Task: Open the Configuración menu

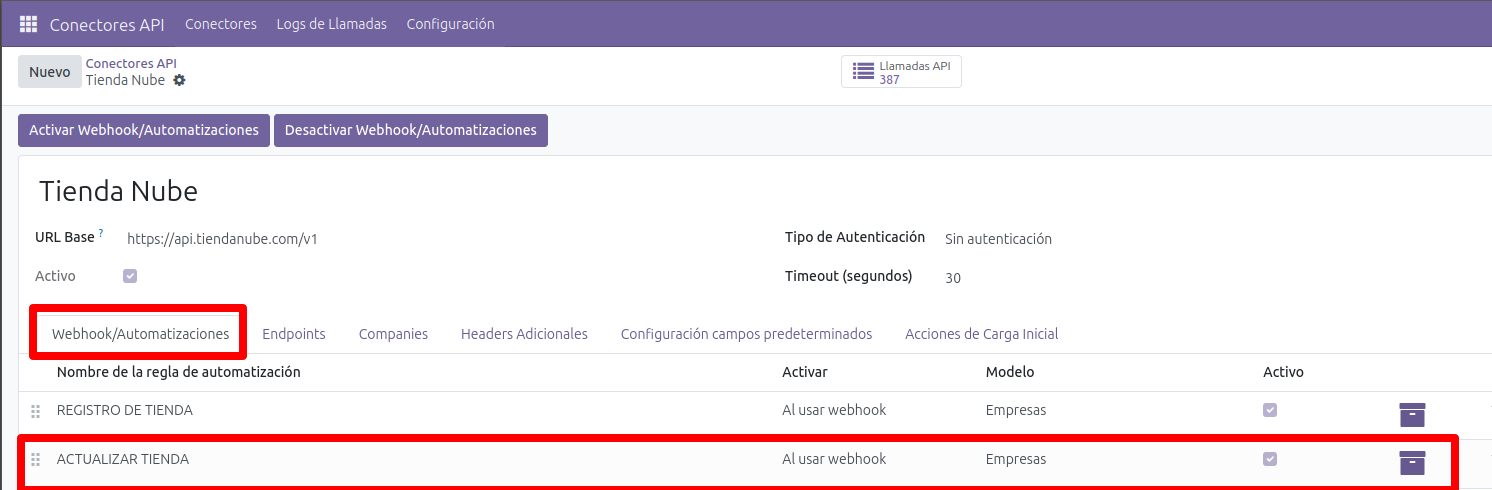Action: (x=450, y=24)
